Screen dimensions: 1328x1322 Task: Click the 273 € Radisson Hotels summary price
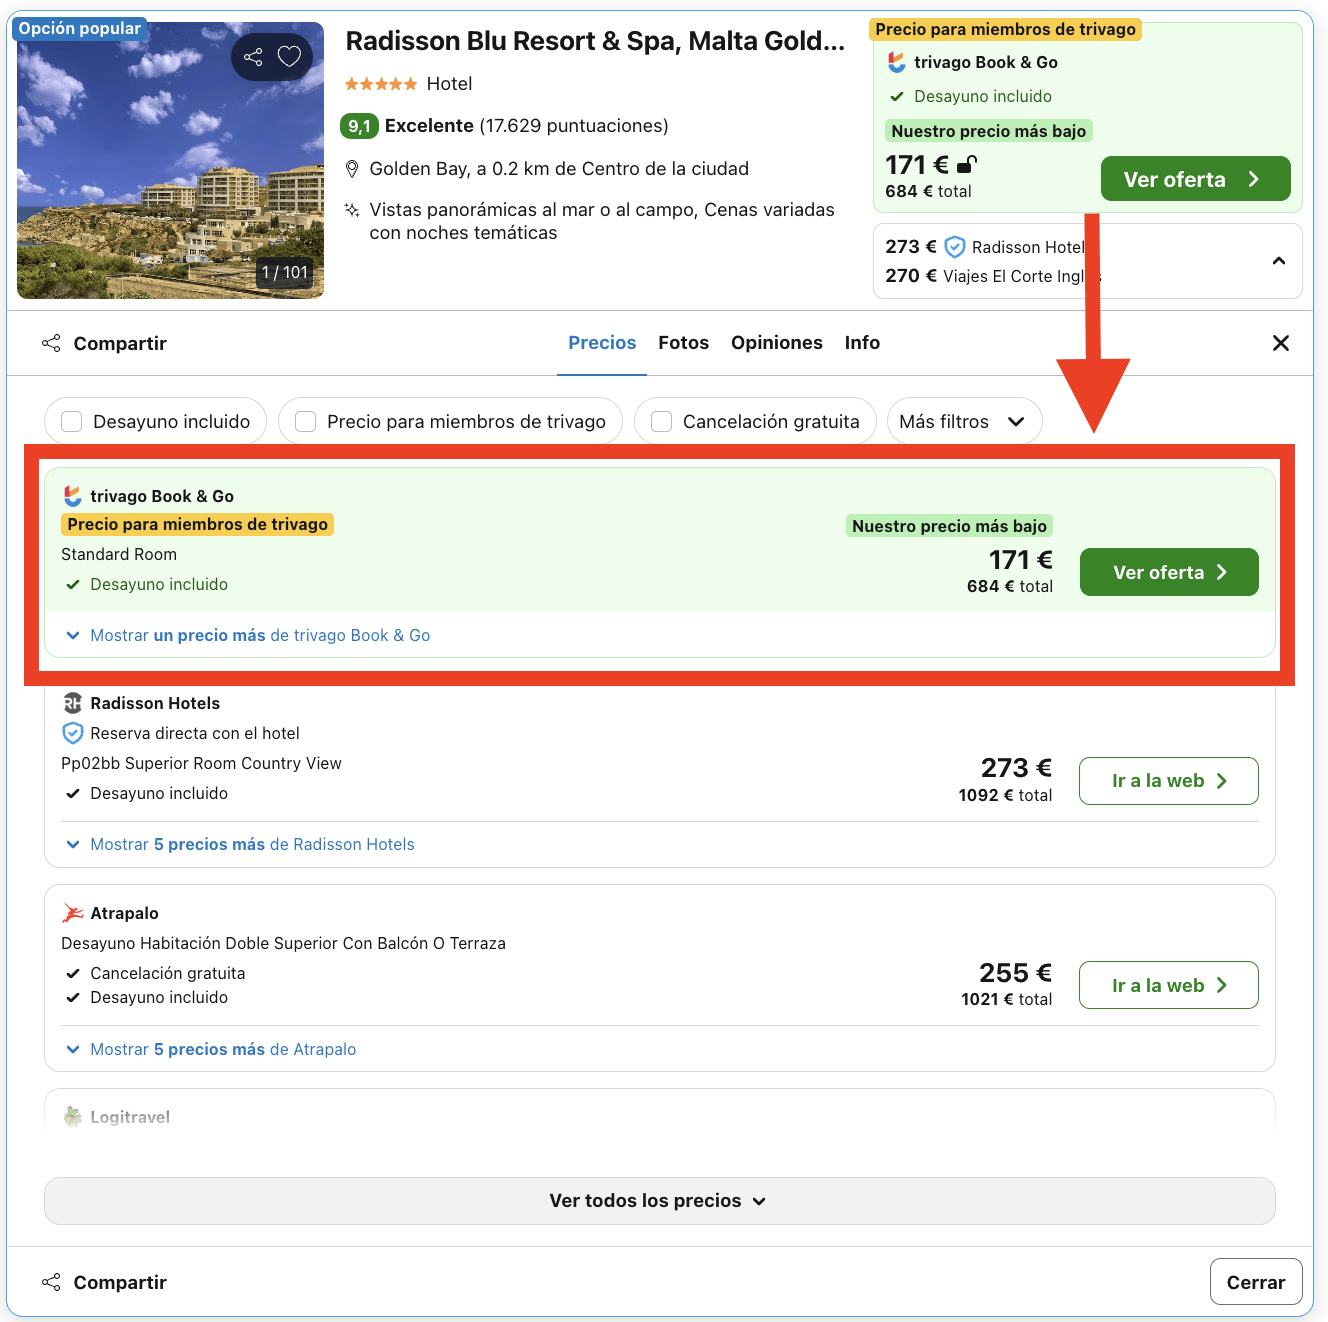(x=985, y=247)
